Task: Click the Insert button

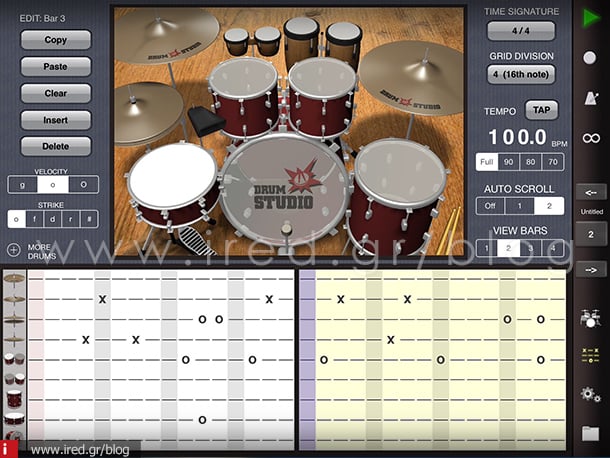Action: (x=56, y=120)
